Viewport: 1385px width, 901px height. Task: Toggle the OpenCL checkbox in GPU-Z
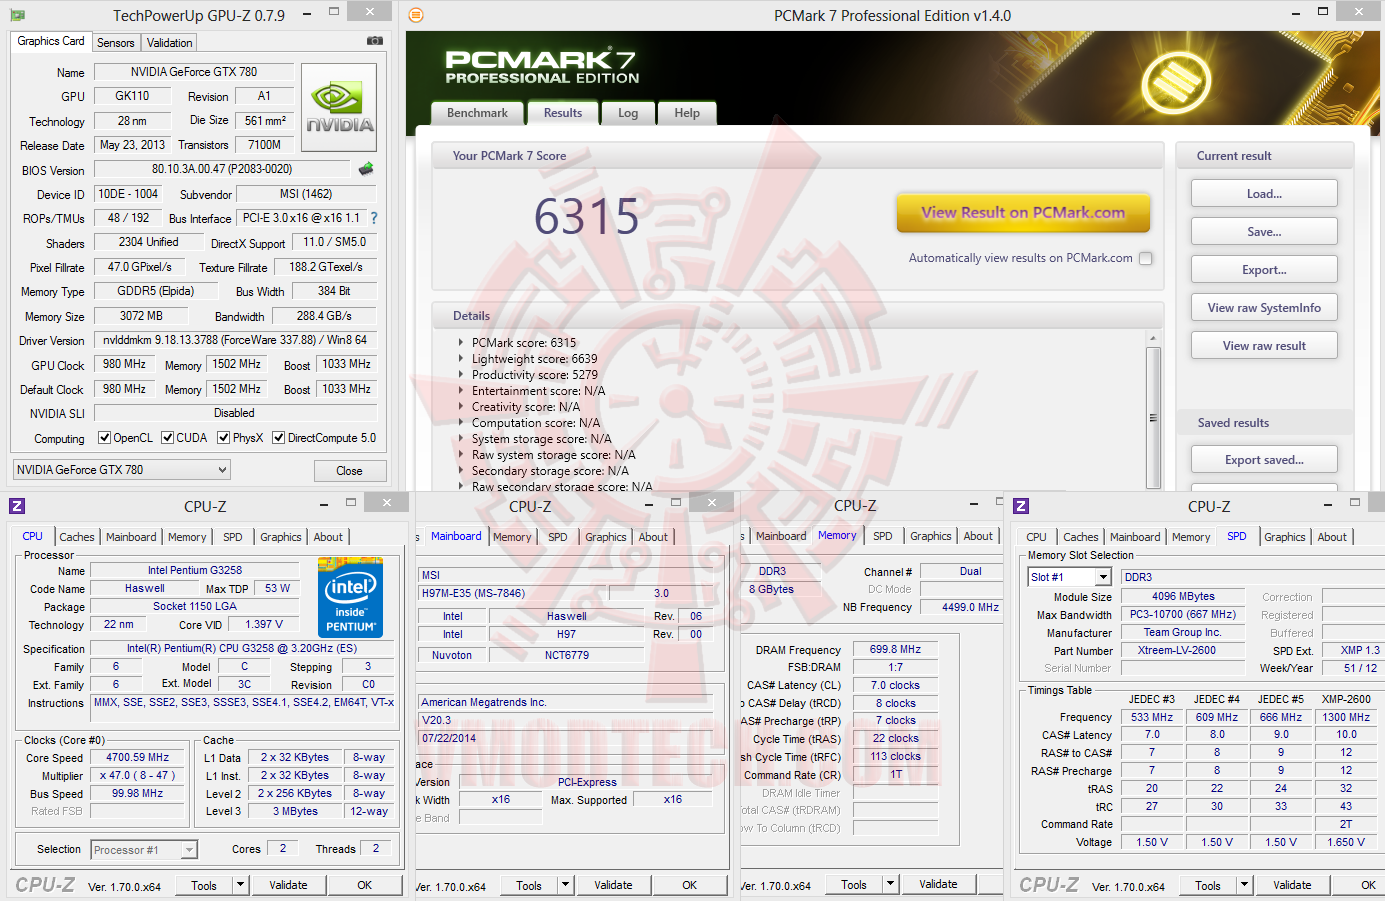(x=104, y=438)
